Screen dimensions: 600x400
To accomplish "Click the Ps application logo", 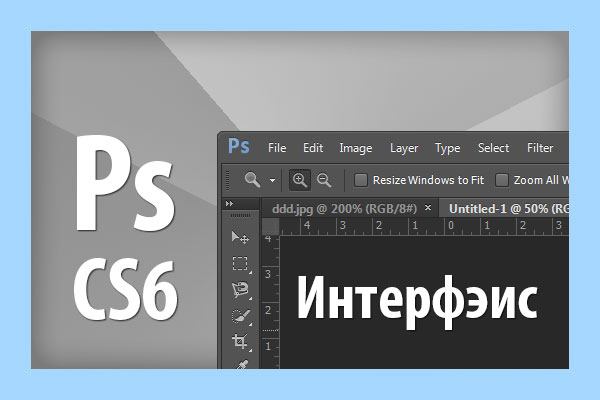I will pos(239,146).
